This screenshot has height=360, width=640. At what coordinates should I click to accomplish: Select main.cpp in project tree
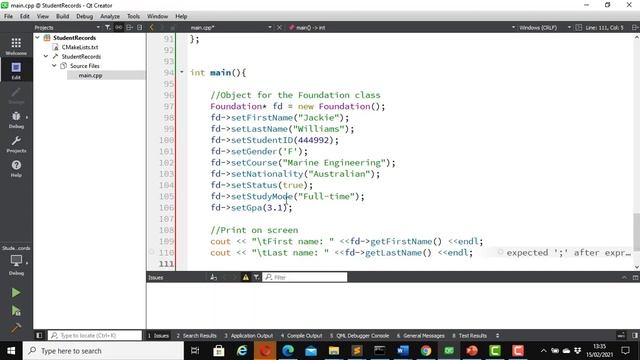91,75
